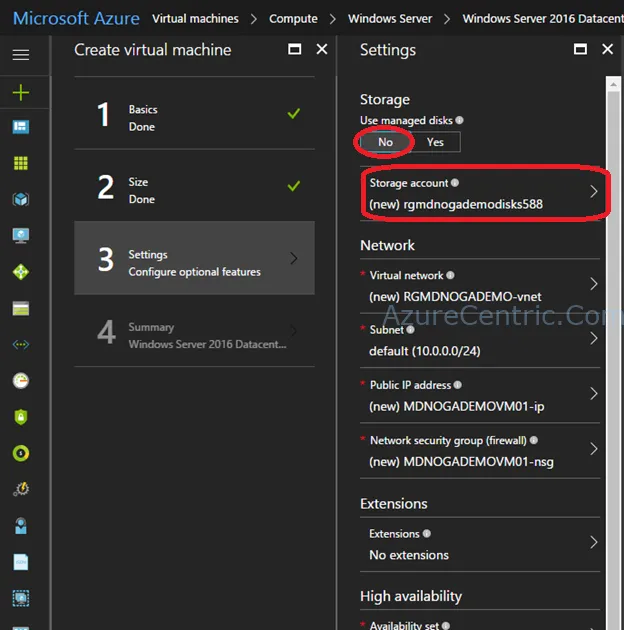Navigate to Windows Server breadcrumb
This screenshot has width=624, height=630.
point(390,18)
